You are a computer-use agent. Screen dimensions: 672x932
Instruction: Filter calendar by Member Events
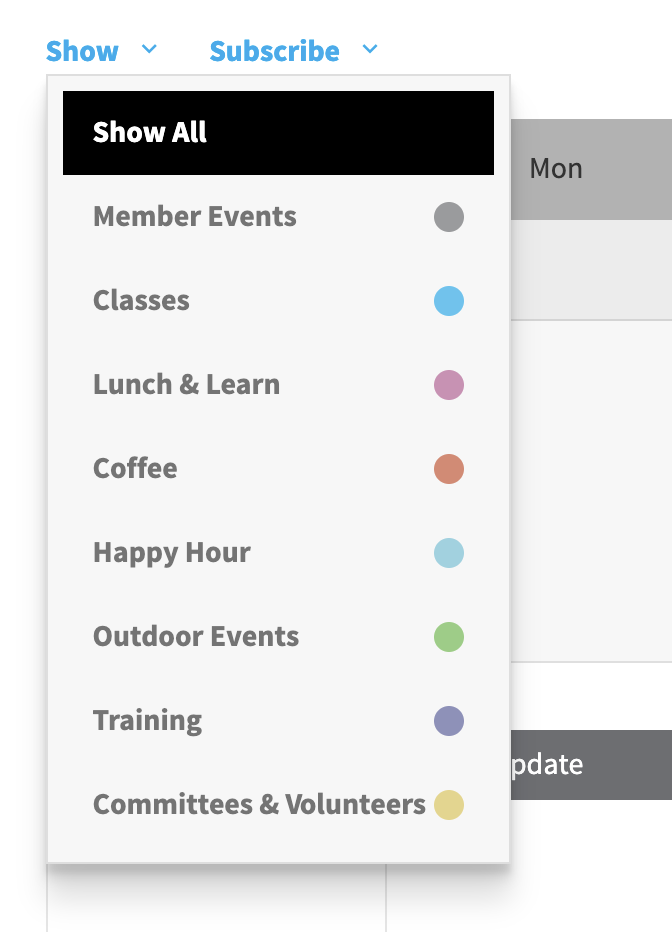tap(195, 217)
